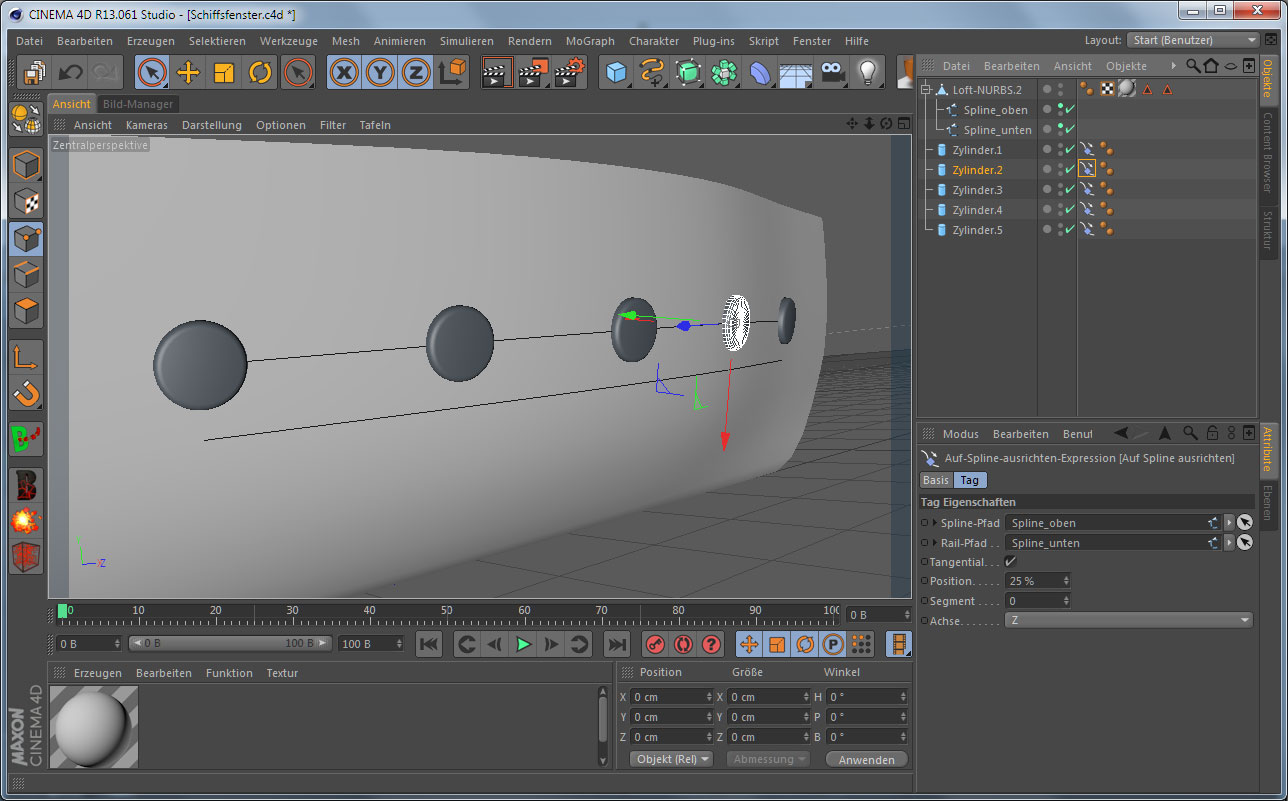Open the Achse dropdown
This screenshot has height=801, width=1288.
(x=1129, y=621)
